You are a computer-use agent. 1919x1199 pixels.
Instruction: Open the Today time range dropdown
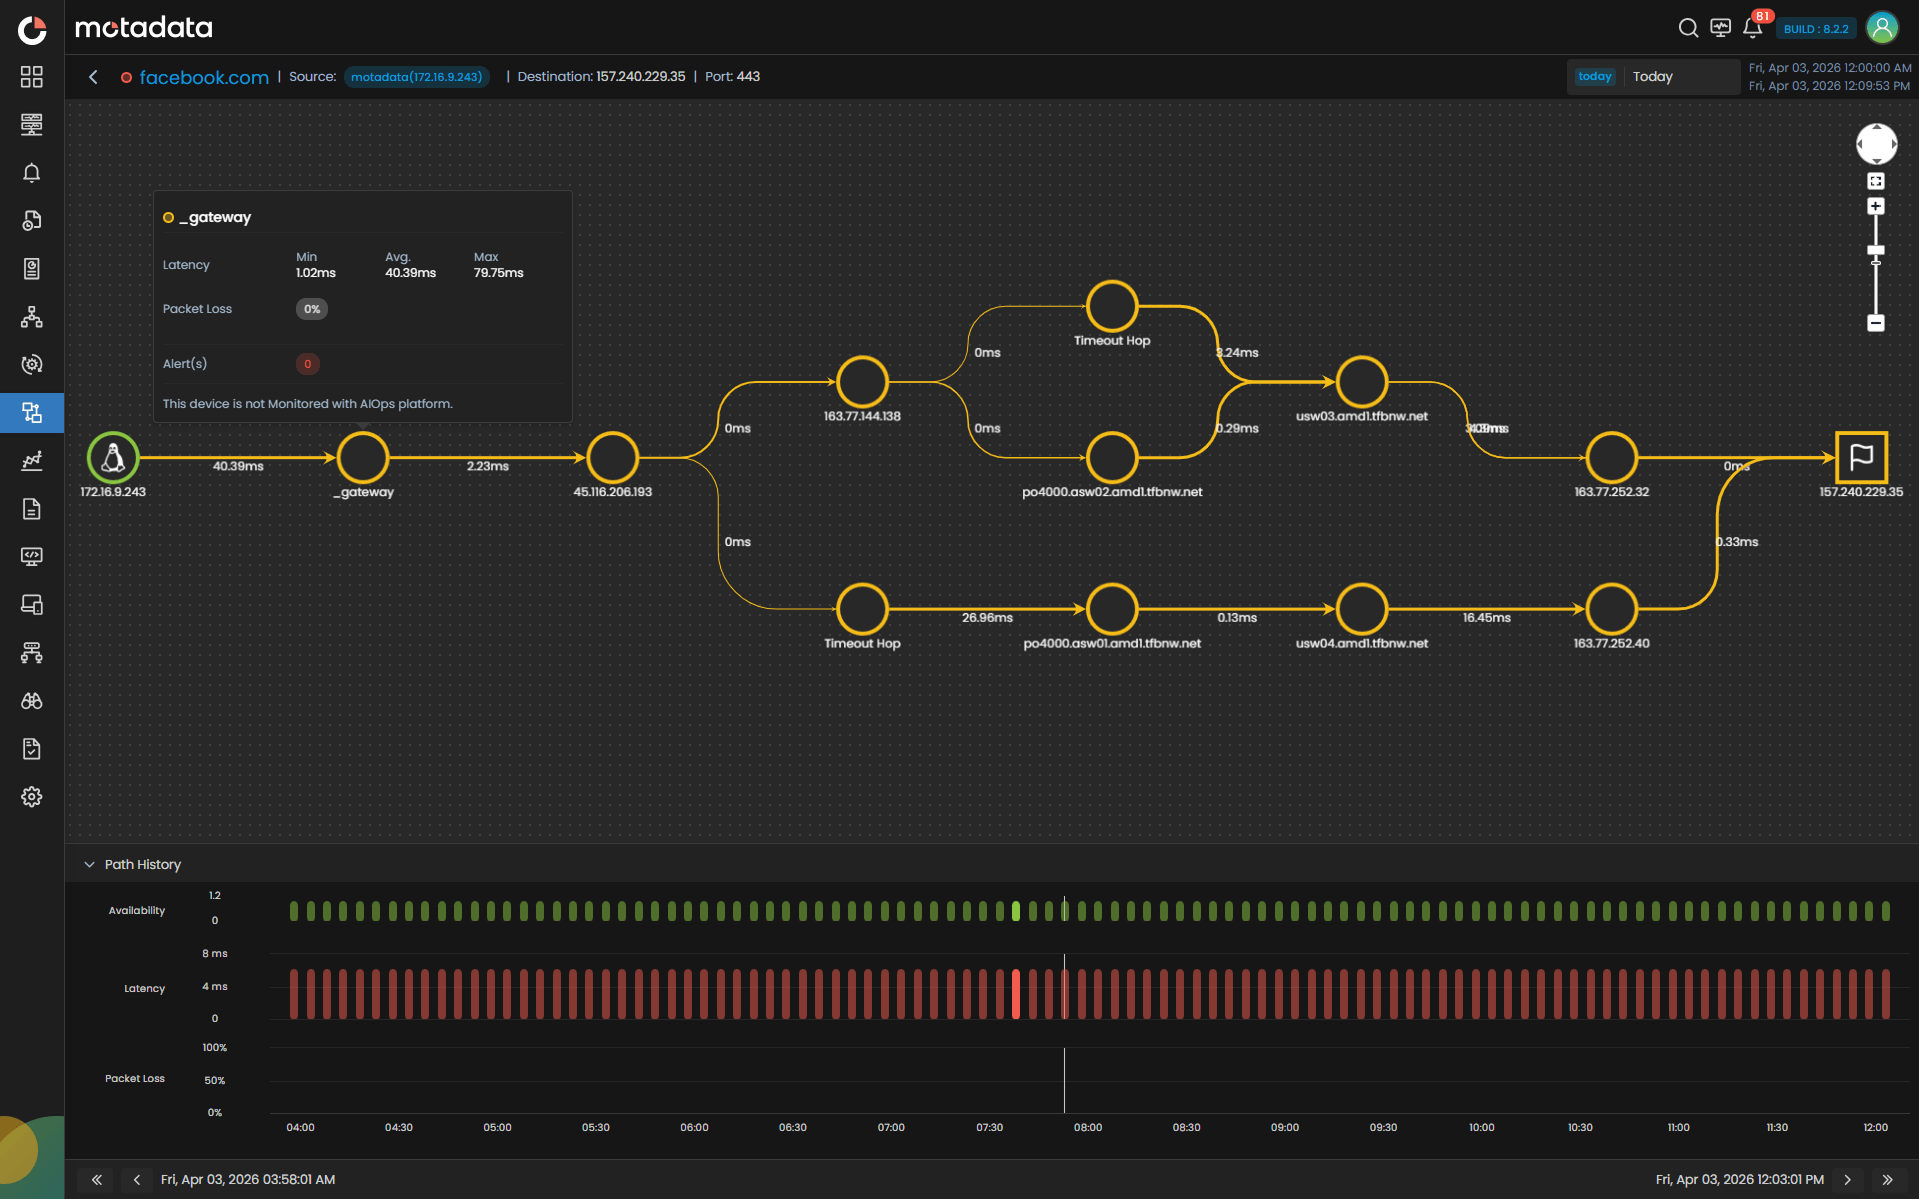coord(1653,77)
